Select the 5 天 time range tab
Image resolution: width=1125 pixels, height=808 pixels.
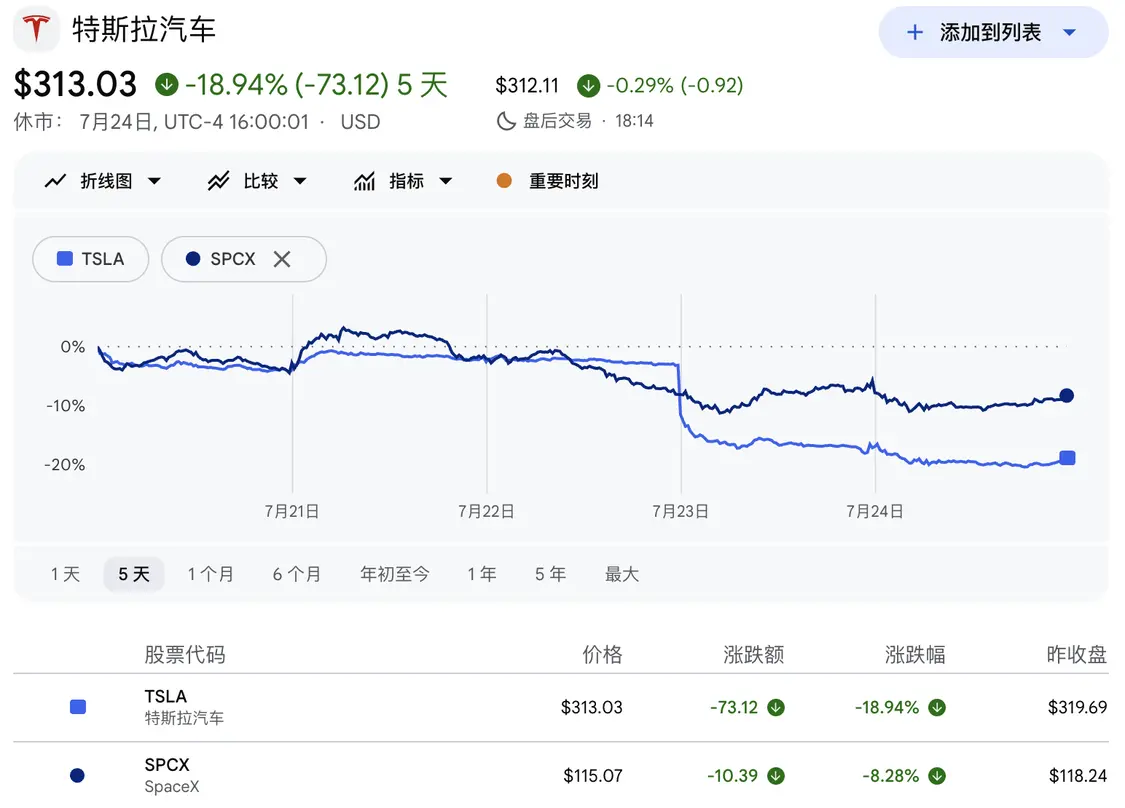[x=134, y=574]
